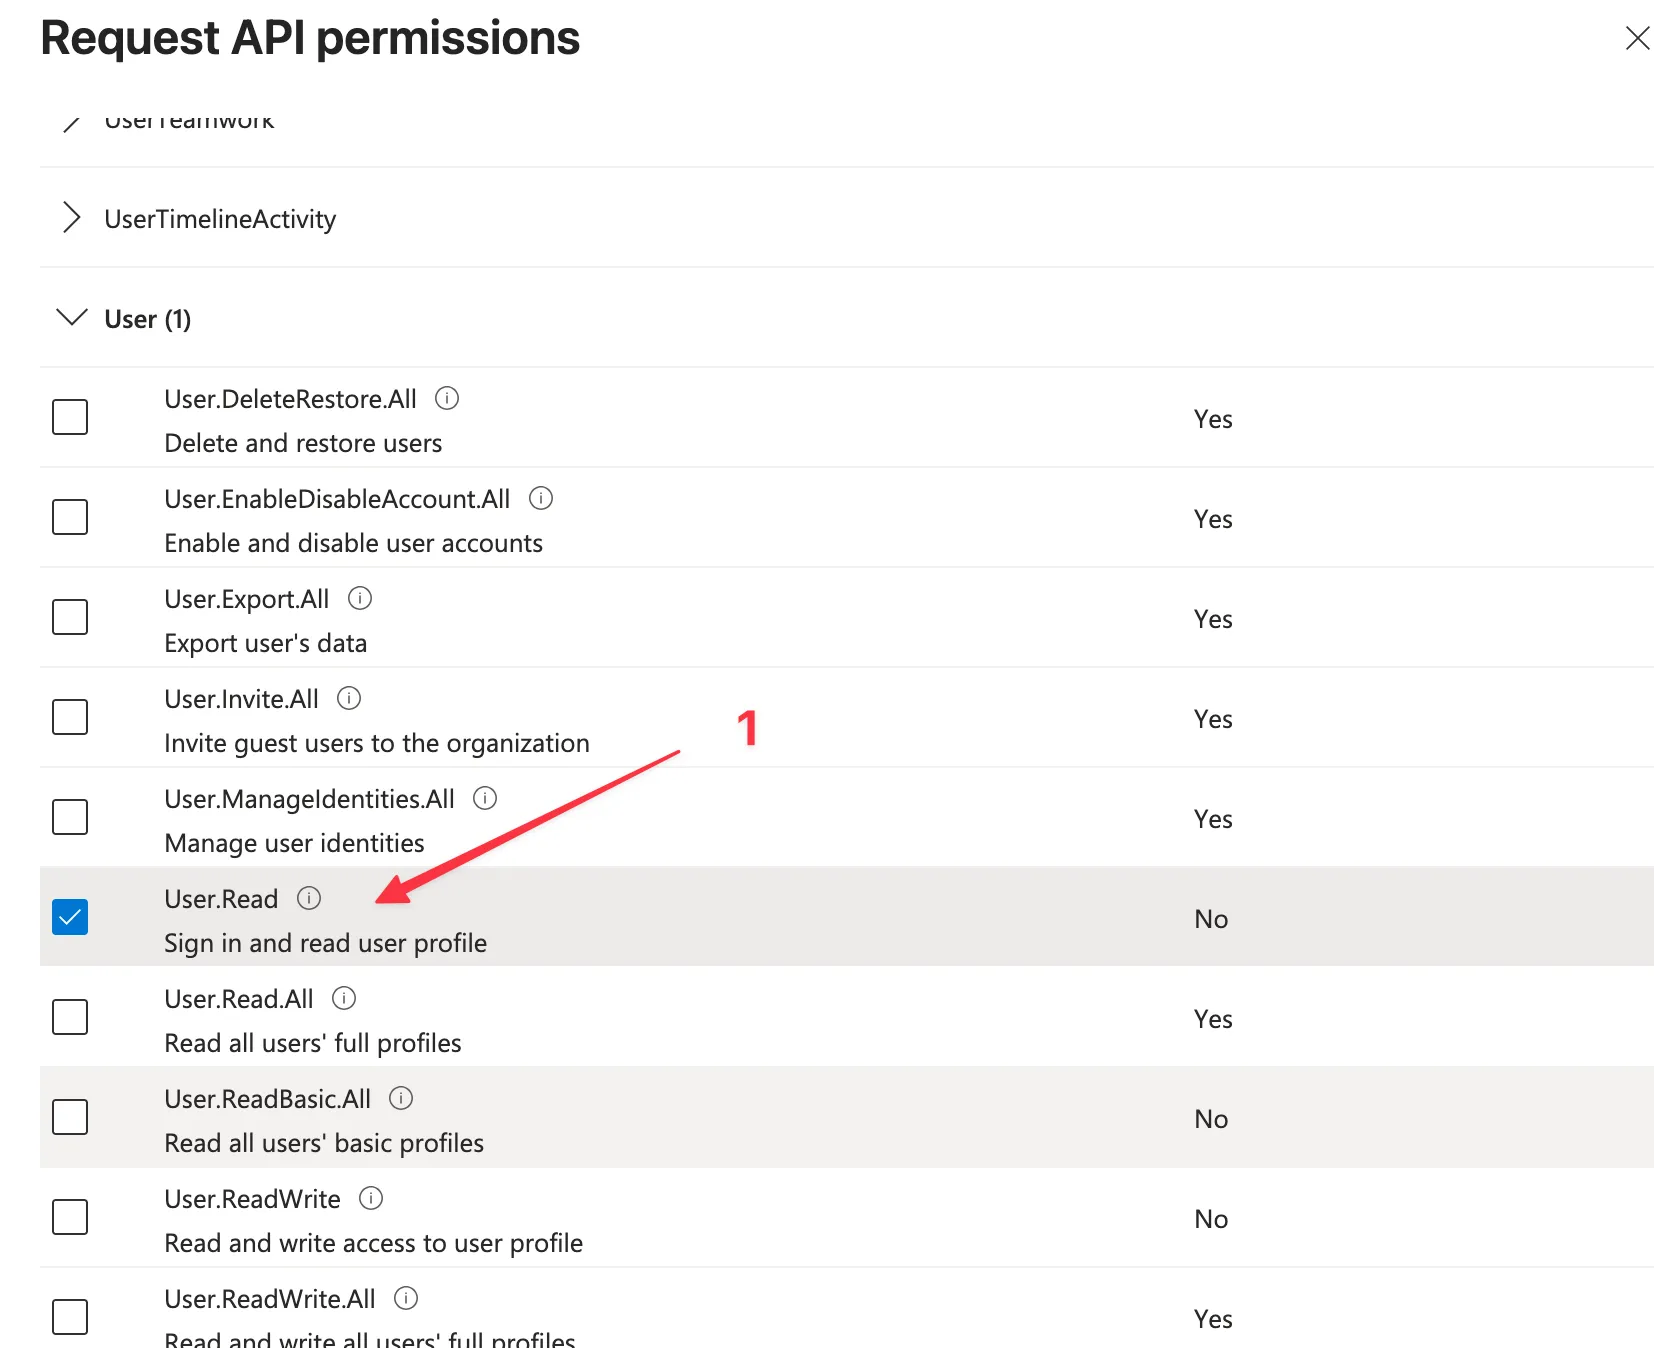Open the User.ManageIdentities.All info icon
The width and height of the screenshot is (1654, 1348).
pyautogui.click(x=484, y=798)
